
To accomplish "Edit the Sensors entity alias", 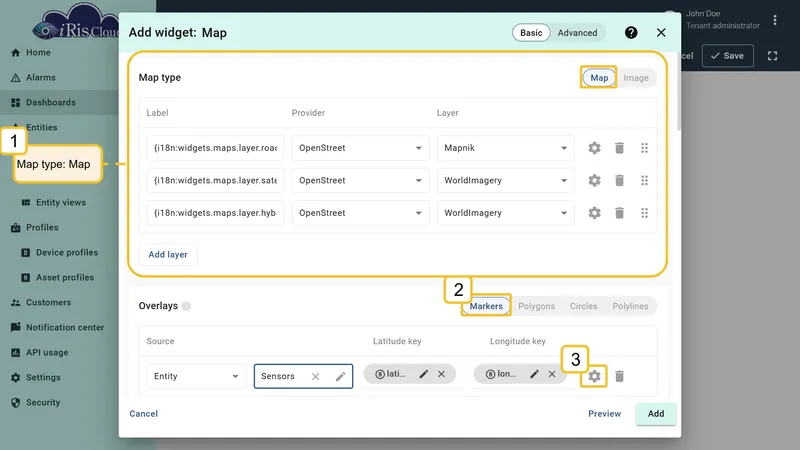I will [x=340, y=377].
